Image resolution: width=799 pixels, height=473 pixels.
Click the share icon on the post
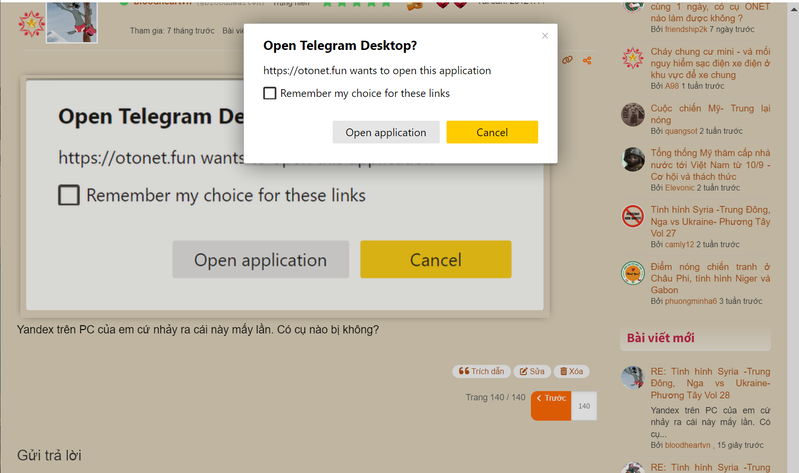[587, 61]
